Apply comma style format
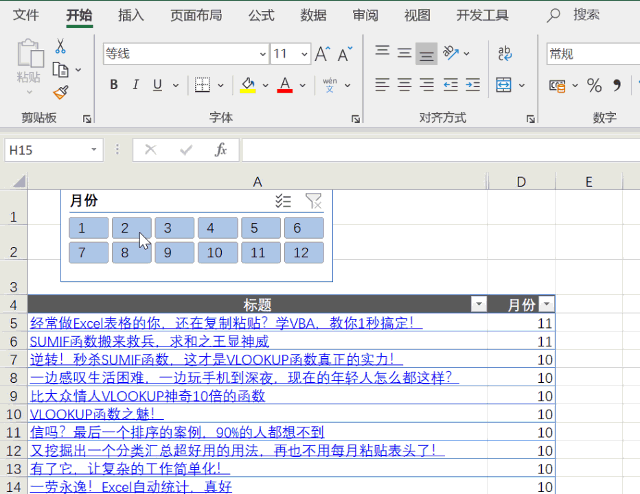This screenshot has height=494, width=640. coord(617,85)
